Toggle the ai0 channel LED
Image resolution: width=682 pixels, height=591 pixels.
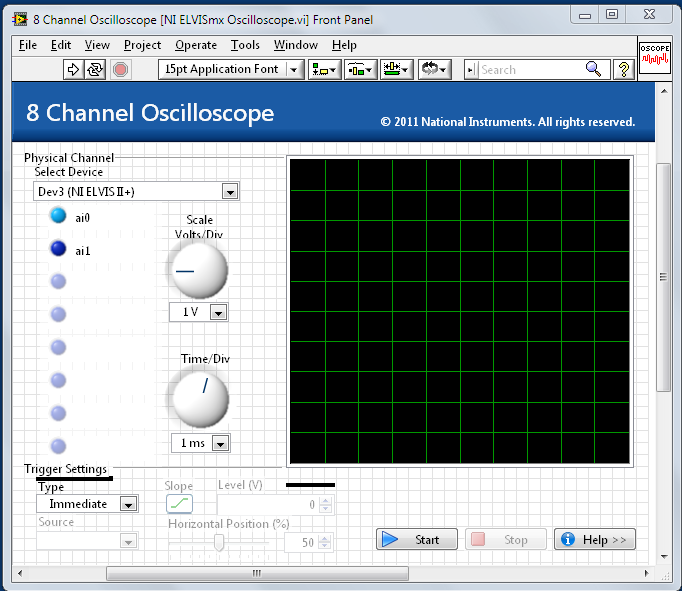coord(58,216)
